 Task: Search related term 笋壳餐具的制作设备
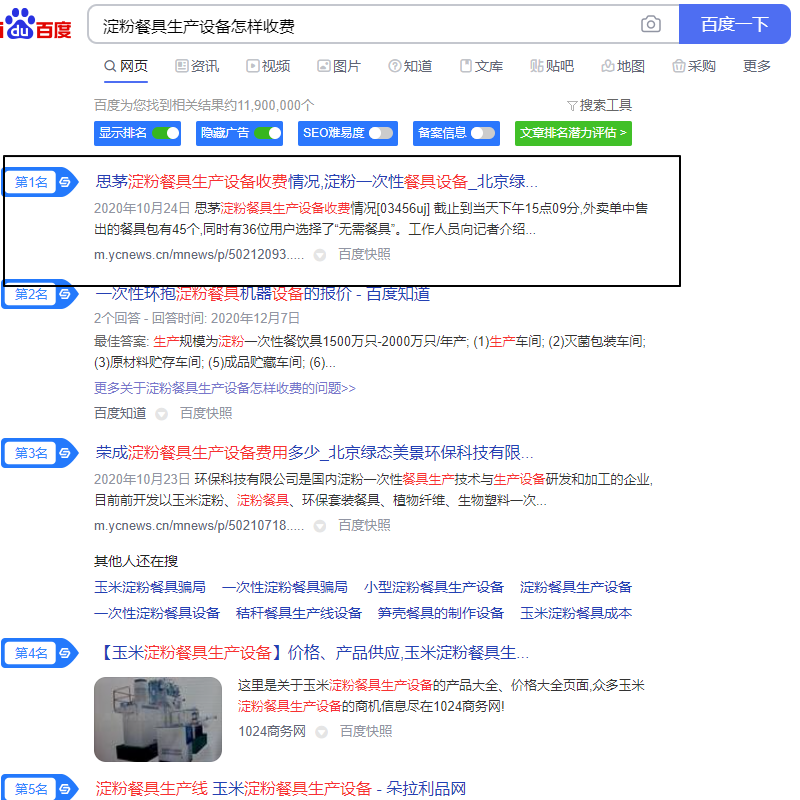[441, 613]
